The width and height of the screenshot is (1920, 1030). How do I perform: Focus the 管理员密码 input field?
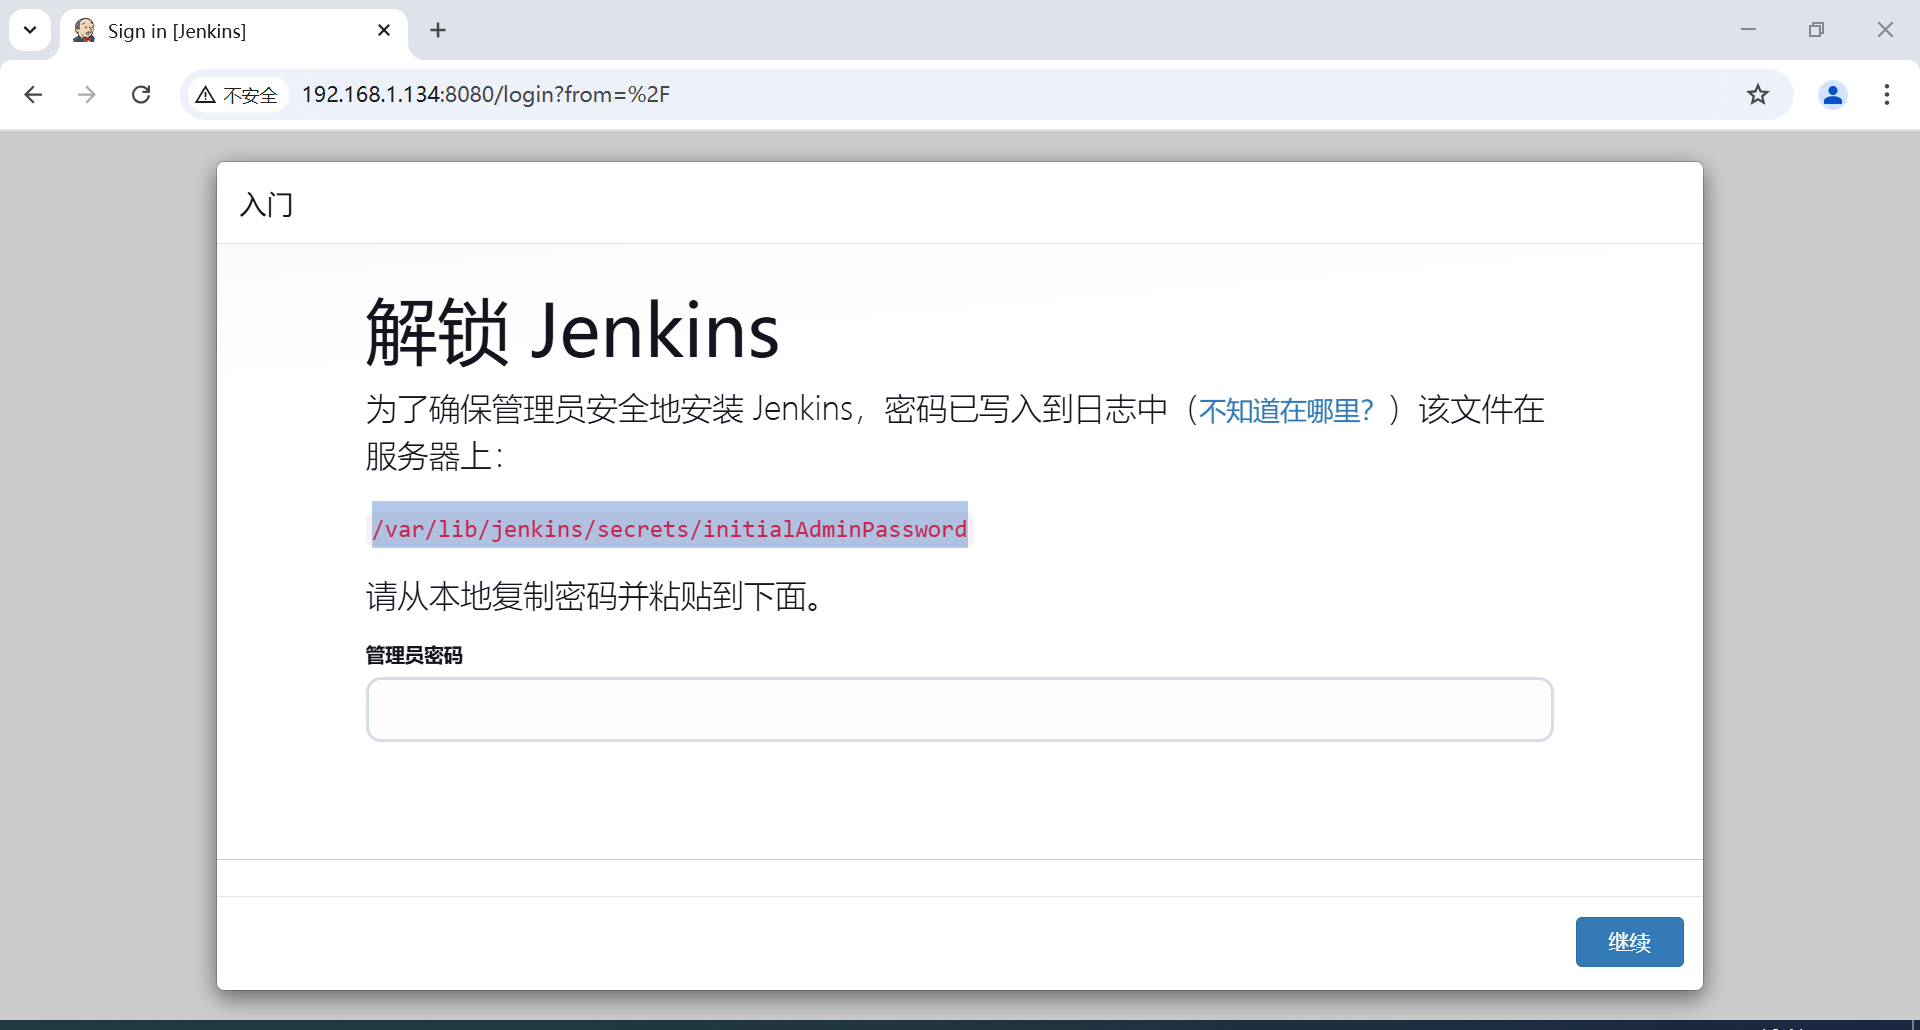tap(960, 709)
